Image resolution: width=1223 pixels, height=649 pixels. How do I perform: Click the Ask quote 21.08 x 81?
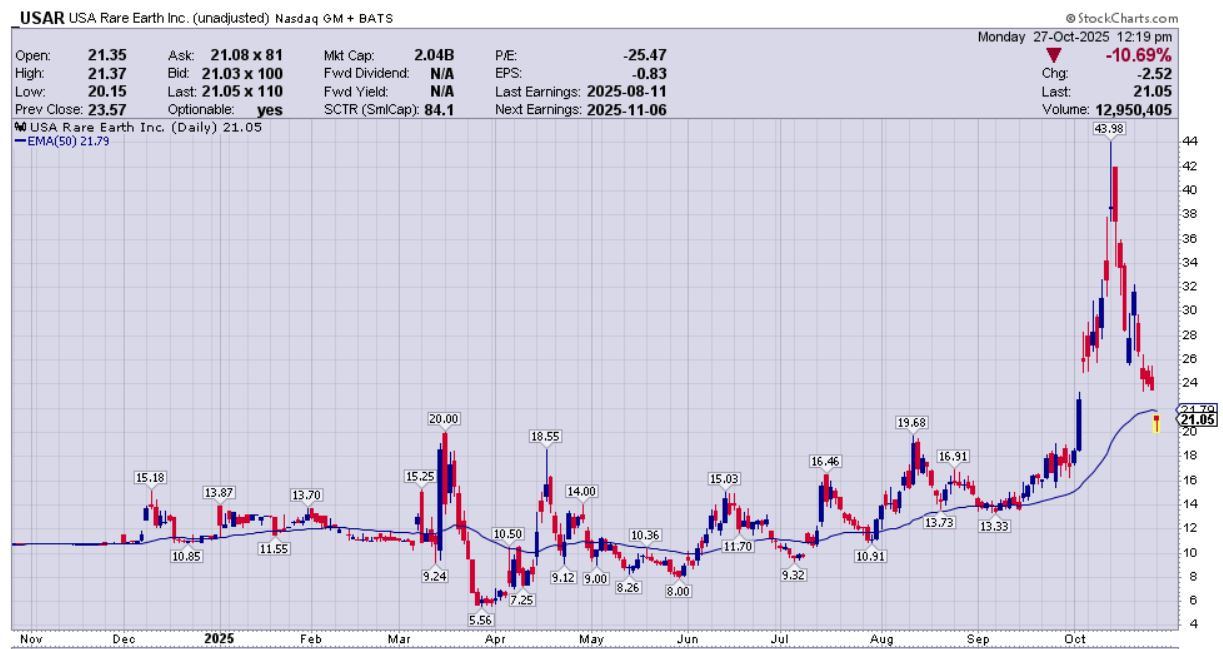249,56
